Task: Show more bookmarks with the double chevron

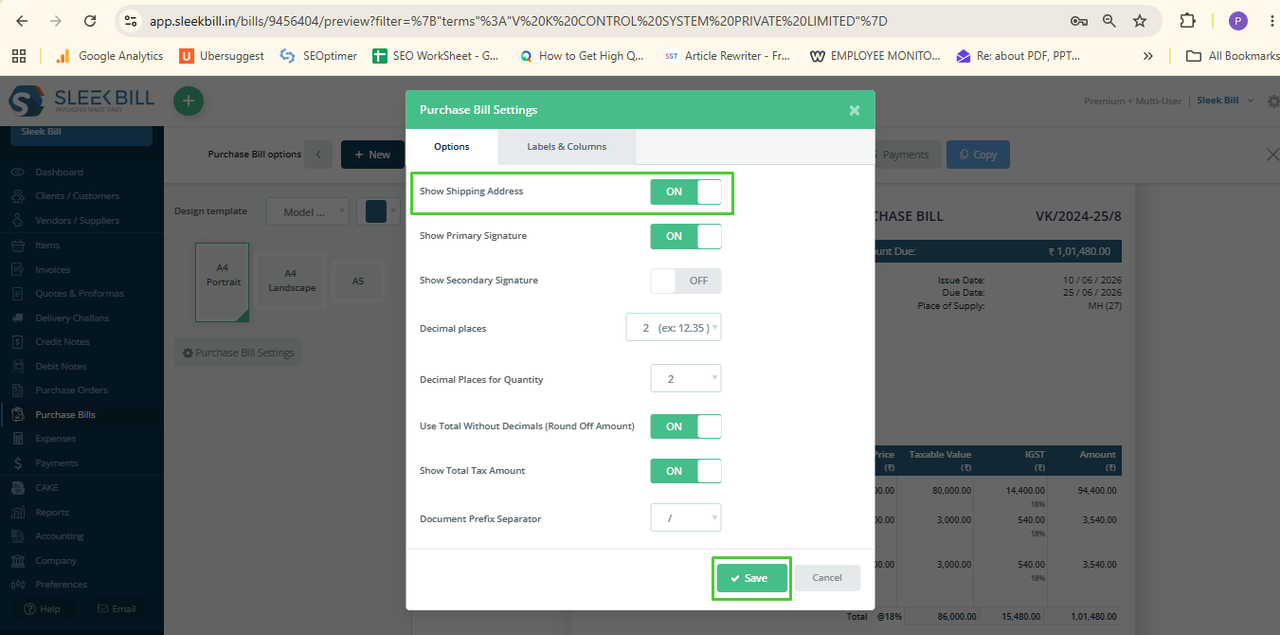Action: 1148,56
